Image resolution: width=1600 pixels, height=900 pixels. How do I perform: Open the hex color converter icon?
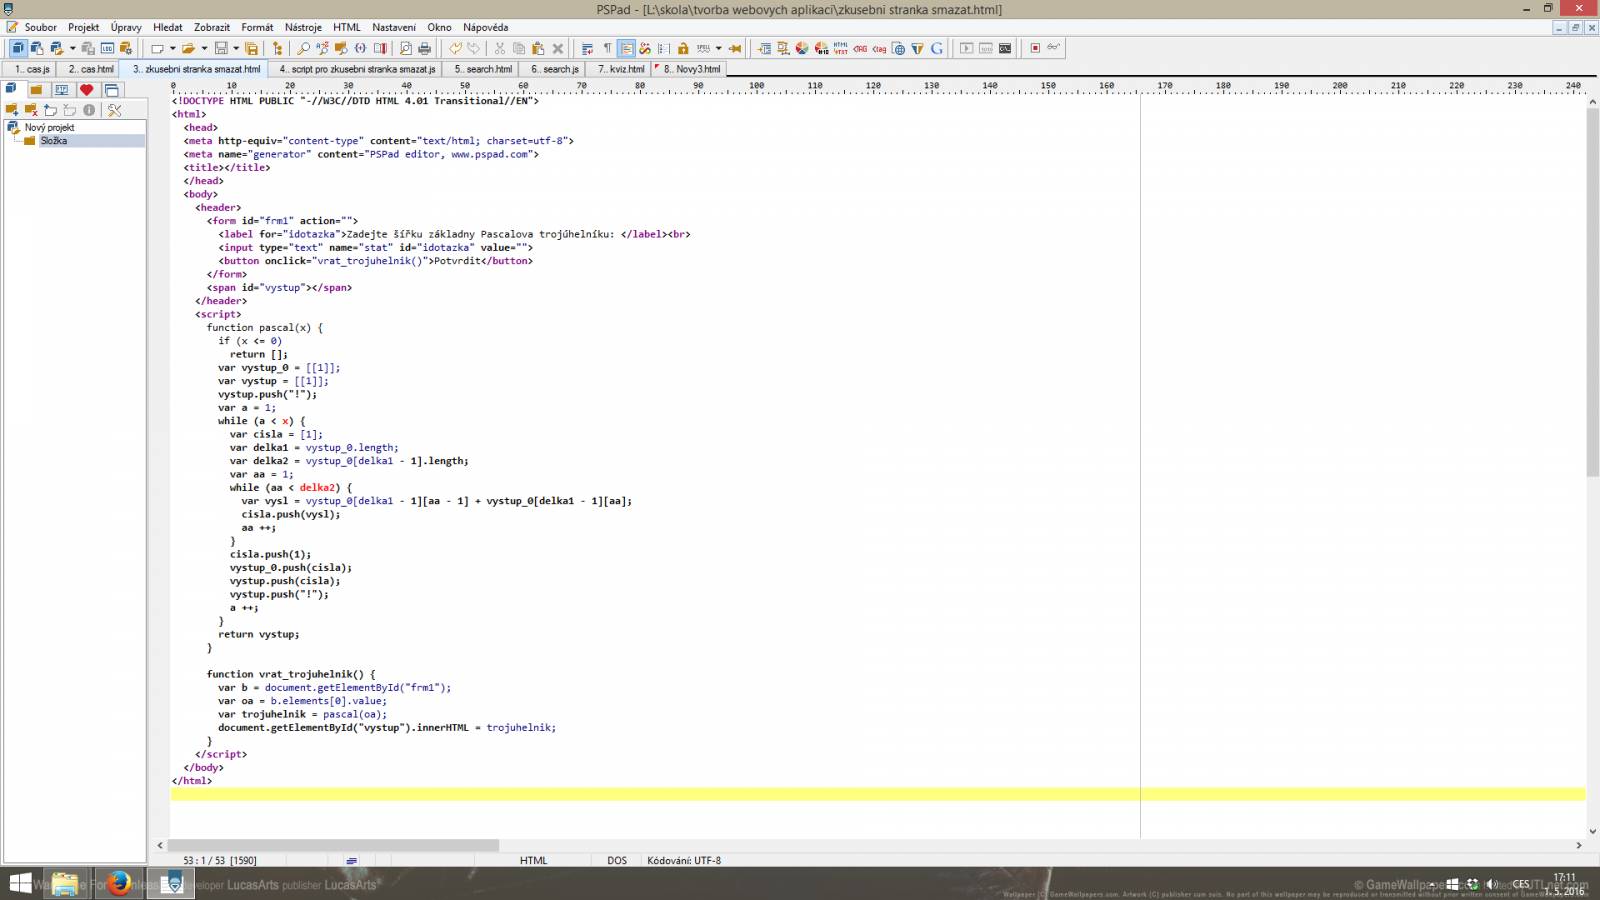click(x=821, y=48)
